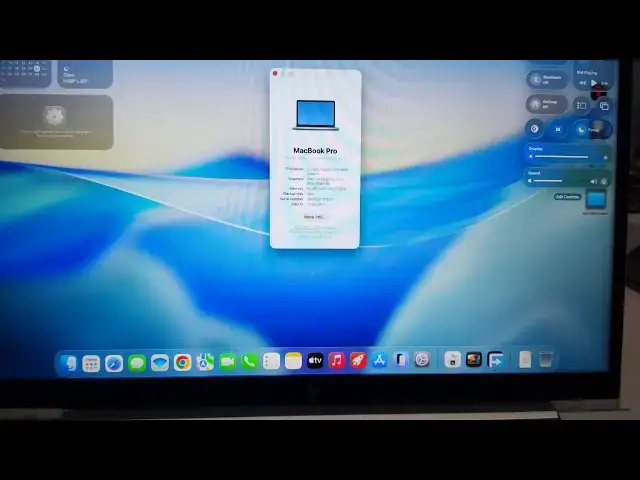Toggle Bluetooth in Control Center

tap(547, 80)
